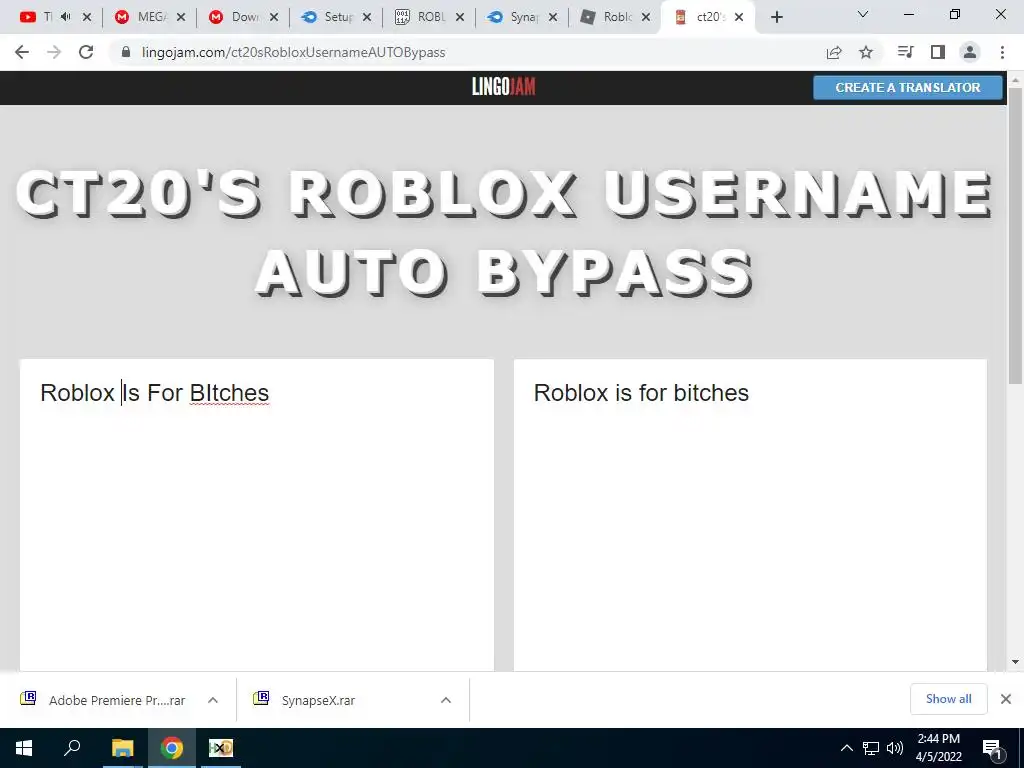Open the Chrome profile avatar
1024x768 pixels.
[970, 52]
